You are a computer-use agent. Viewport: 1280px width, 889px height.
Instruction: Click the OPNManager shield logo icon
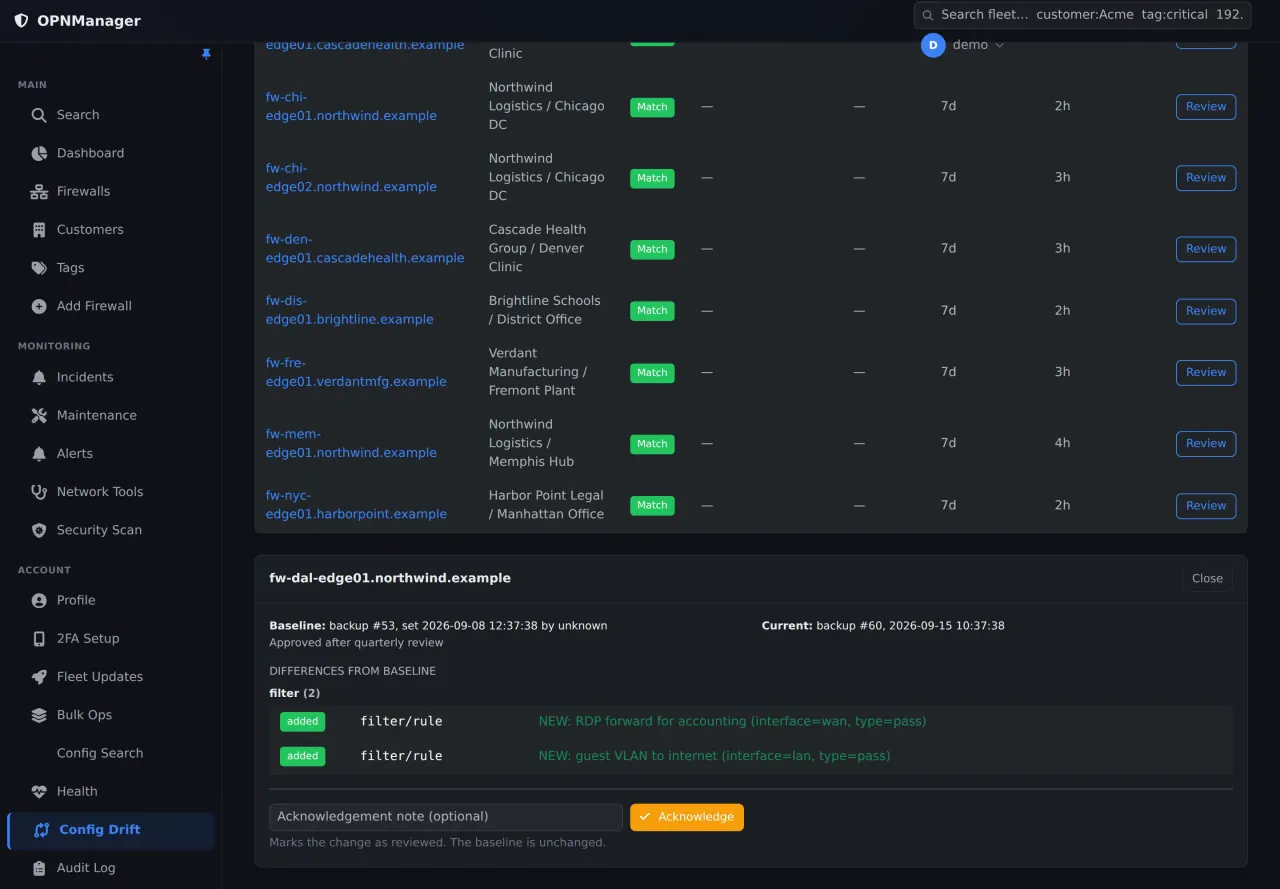click(x=21, y=21)
